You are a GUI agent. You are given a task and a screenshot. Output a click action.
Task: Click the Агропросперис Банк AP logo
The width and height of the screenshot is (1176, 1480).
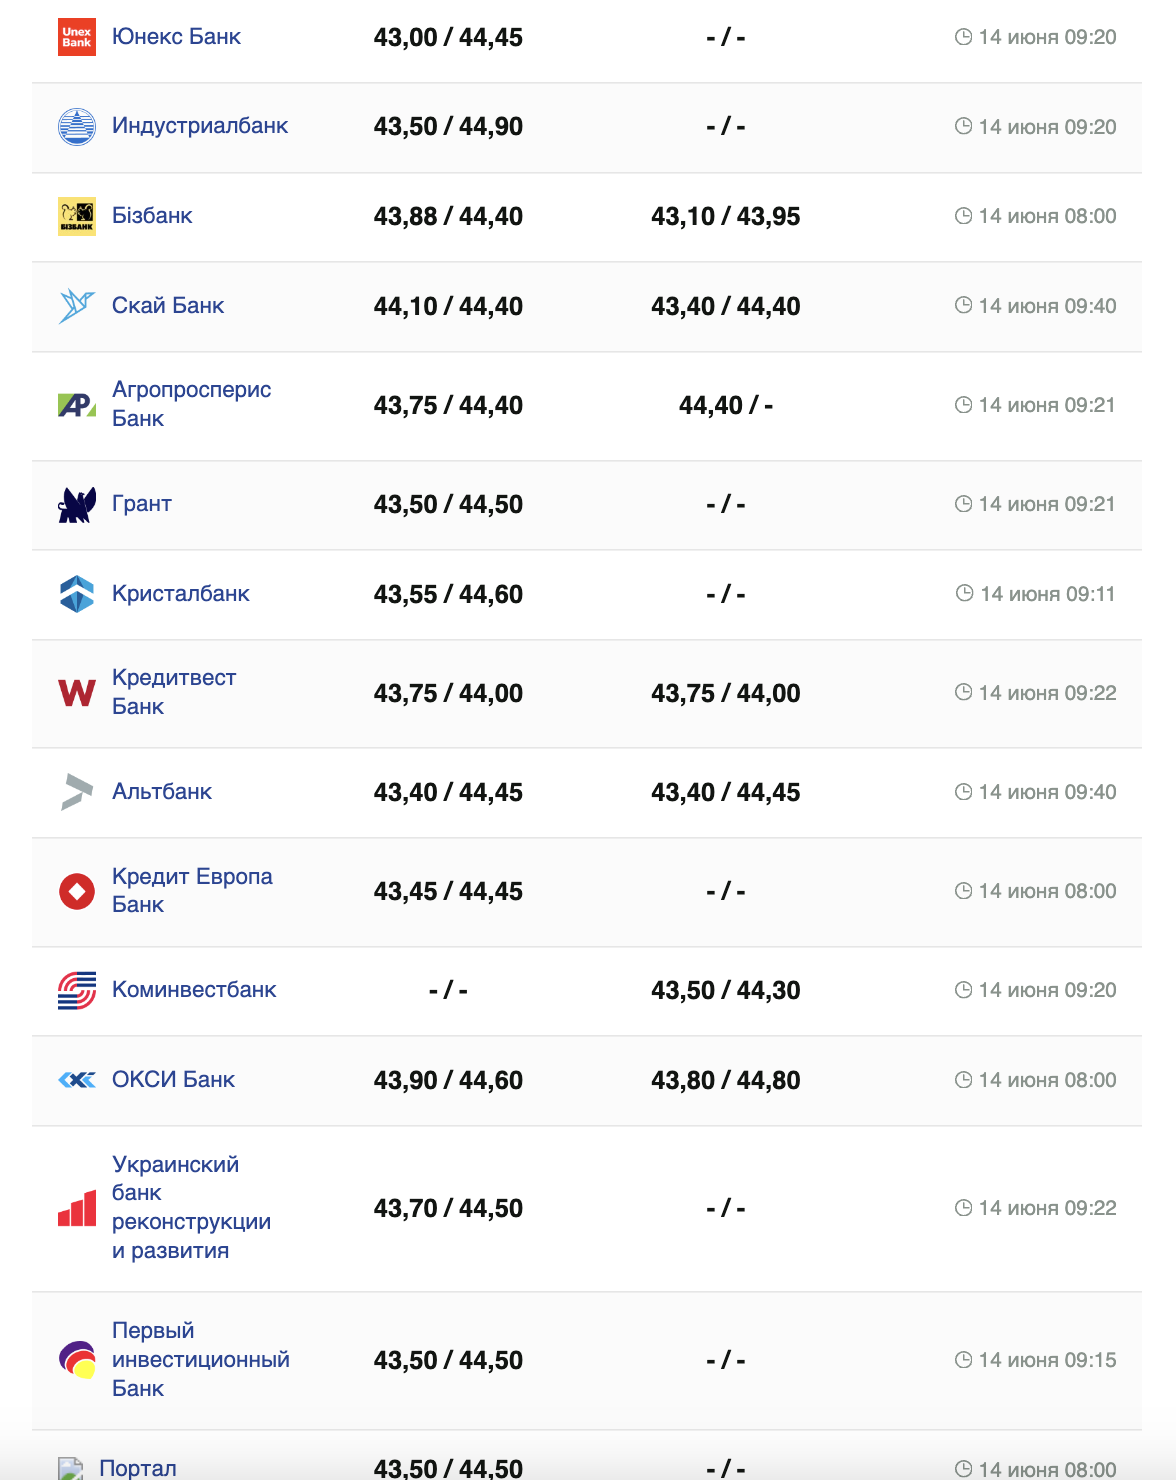click(x=77, y=405)
